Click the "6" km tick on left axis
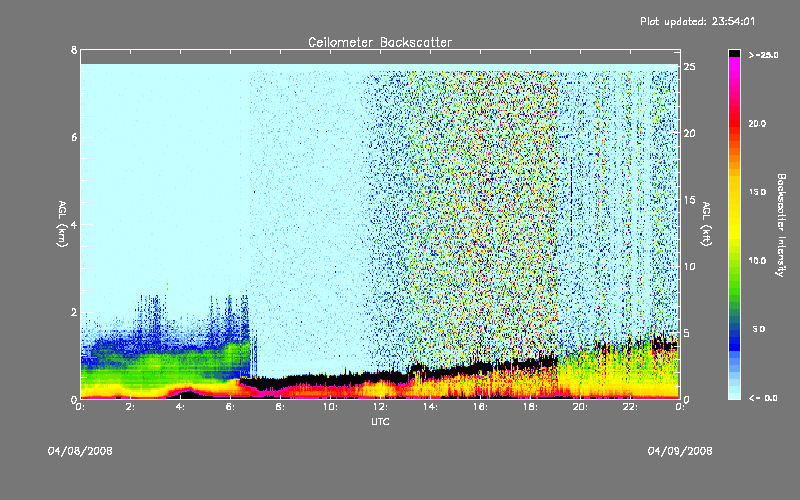Screen dimensions: 800x500 coord(74,137)
